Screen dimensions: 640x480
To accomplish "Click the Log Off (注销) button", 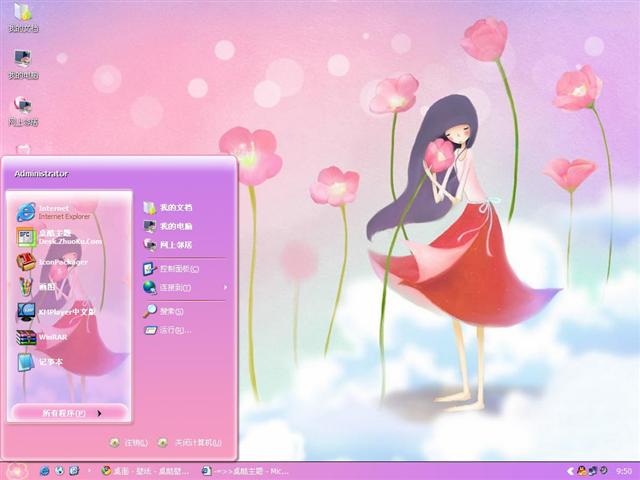I will point(129,442).
